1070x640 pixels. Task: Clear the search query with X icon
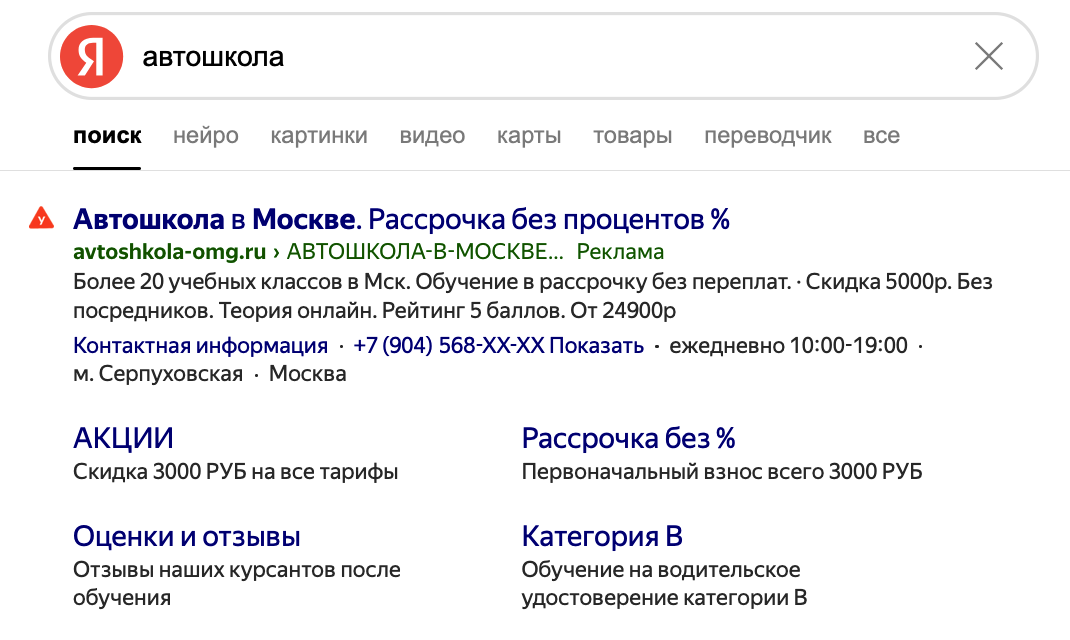[x=988, y=56]
